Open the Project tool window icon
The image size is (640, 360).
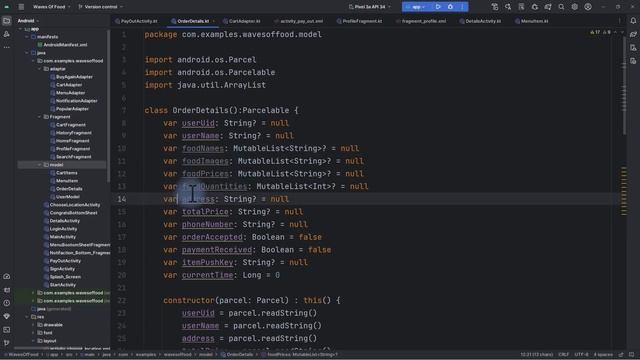[x=7, y=21]
